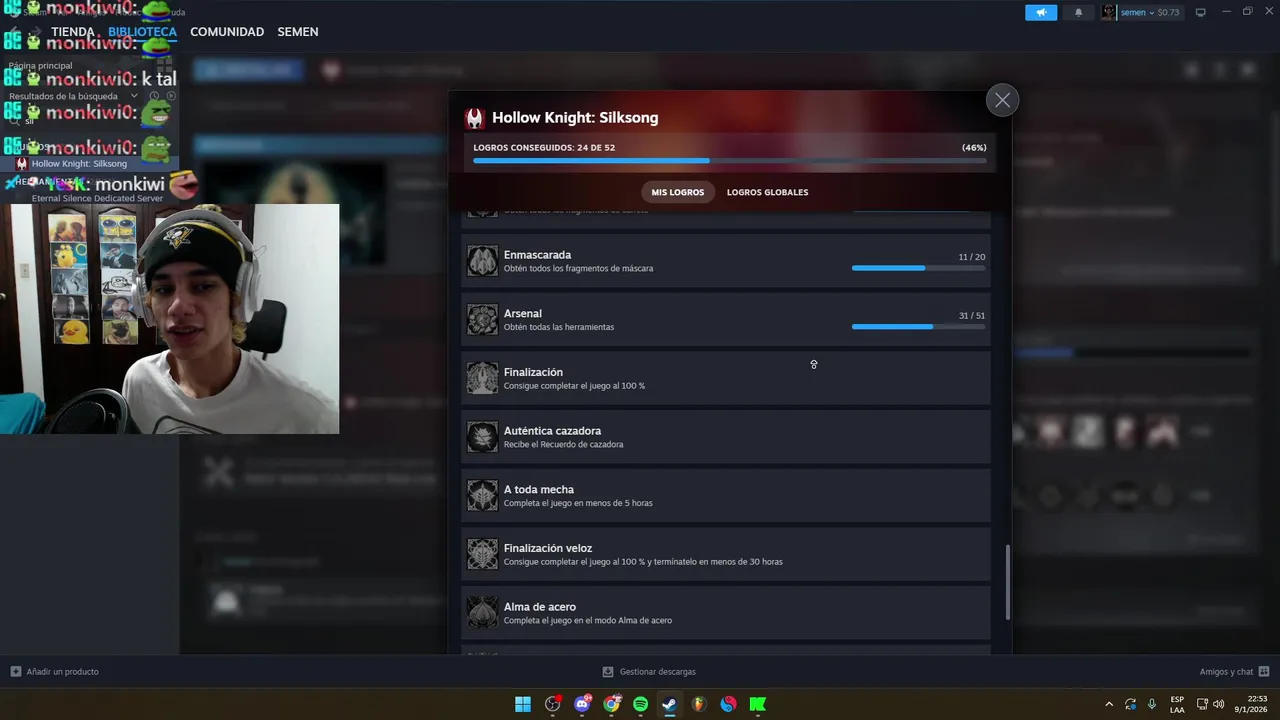Click the '(46%)' percentage text
Screen dimensions: 1280x720
974,147
